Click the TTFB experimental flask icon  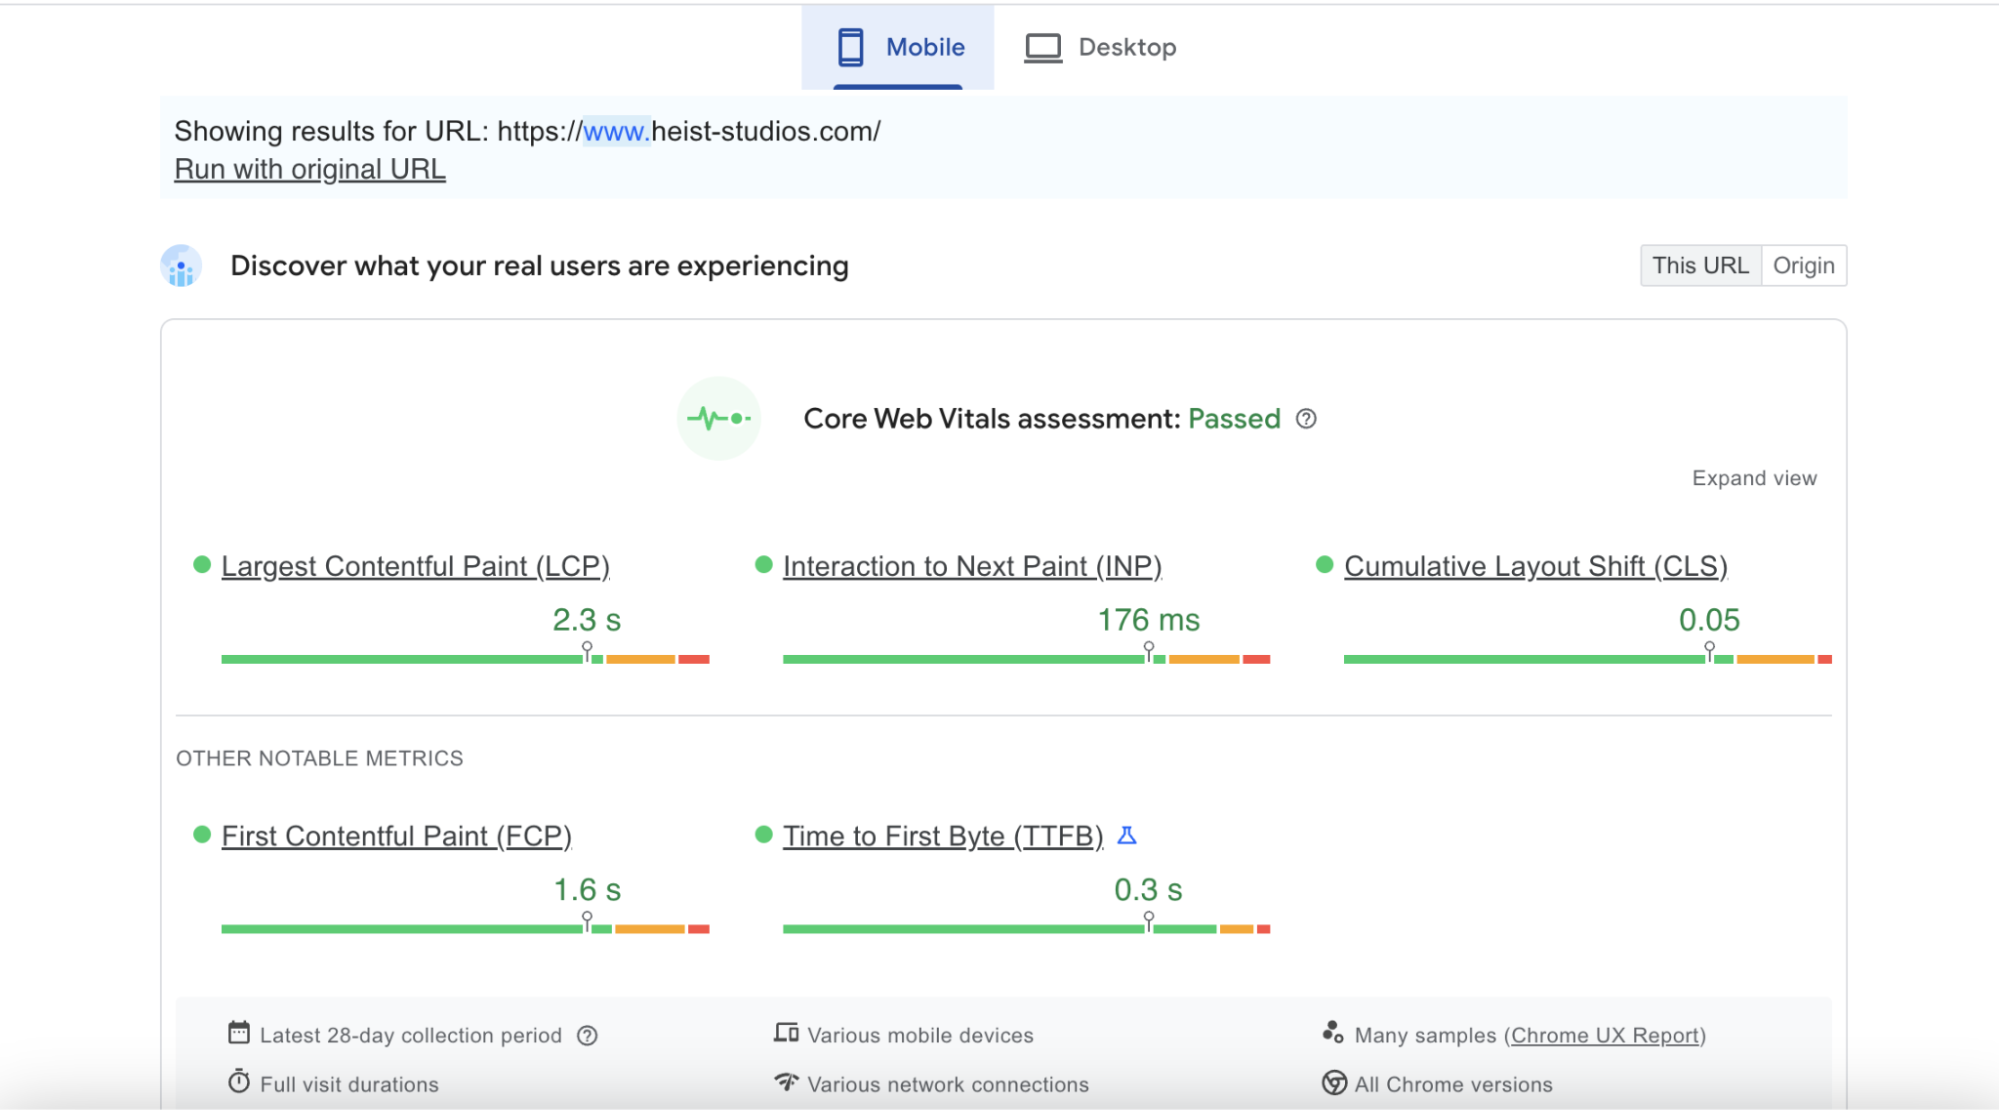(1127, 835)
